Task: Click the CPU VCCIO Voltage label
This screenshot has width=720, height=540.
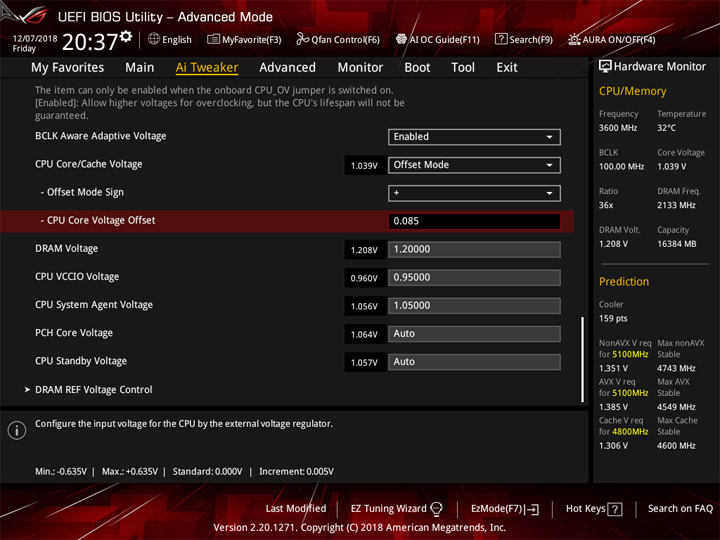Action: (77, 276)
